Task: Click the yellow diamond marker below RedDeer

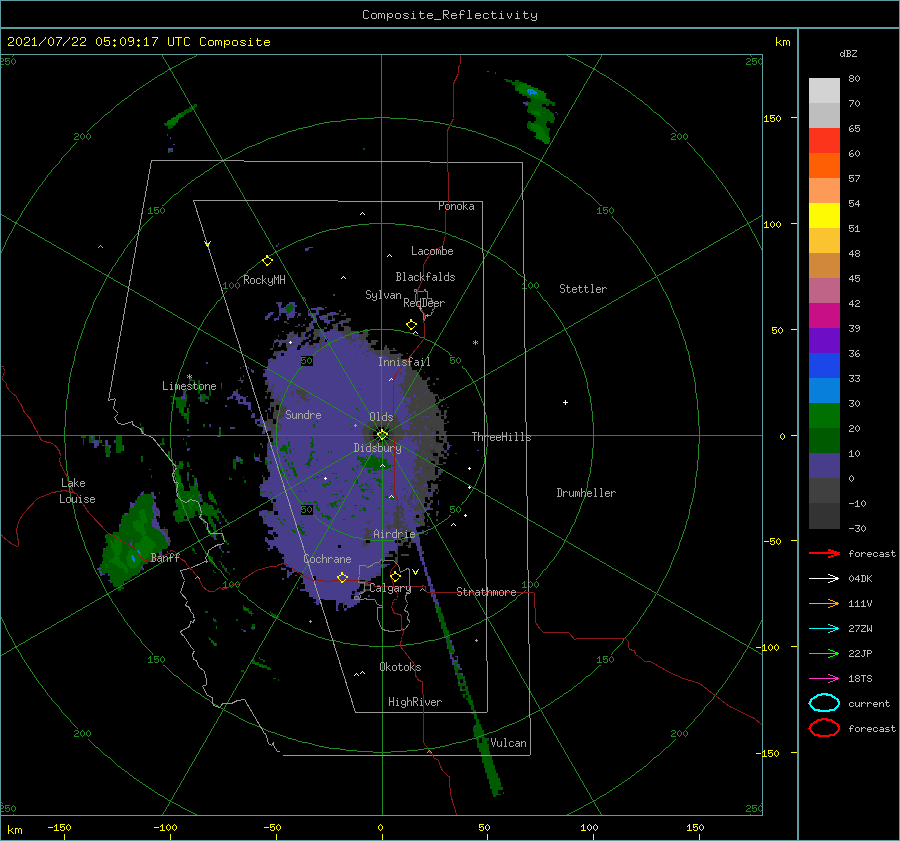Action: click(412, 325)
